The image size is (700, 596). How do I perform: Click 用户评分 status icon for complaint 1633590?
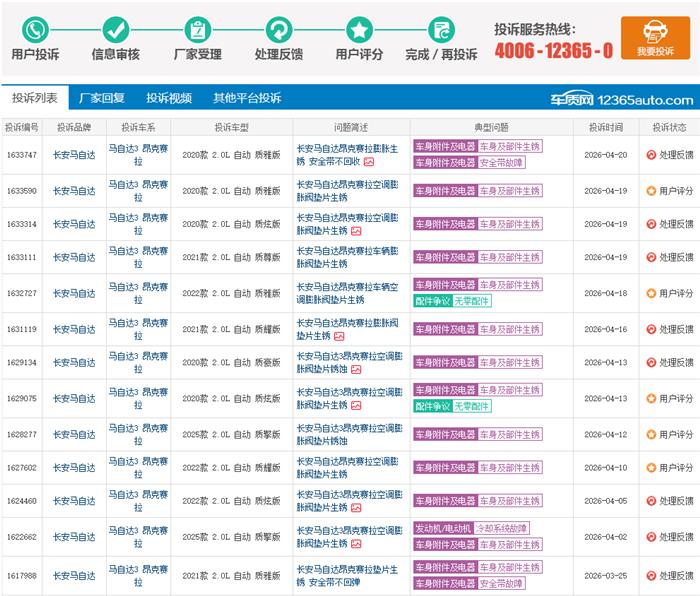pos(651,190)
